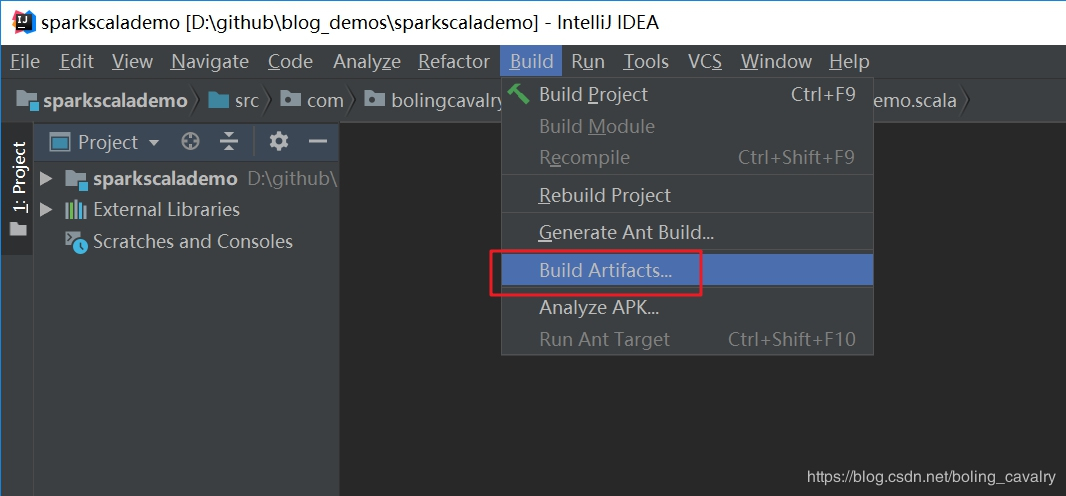Expand the sparkscalademo project tree node
Screen dimensions: 1066x496
(x=46, y=179)
